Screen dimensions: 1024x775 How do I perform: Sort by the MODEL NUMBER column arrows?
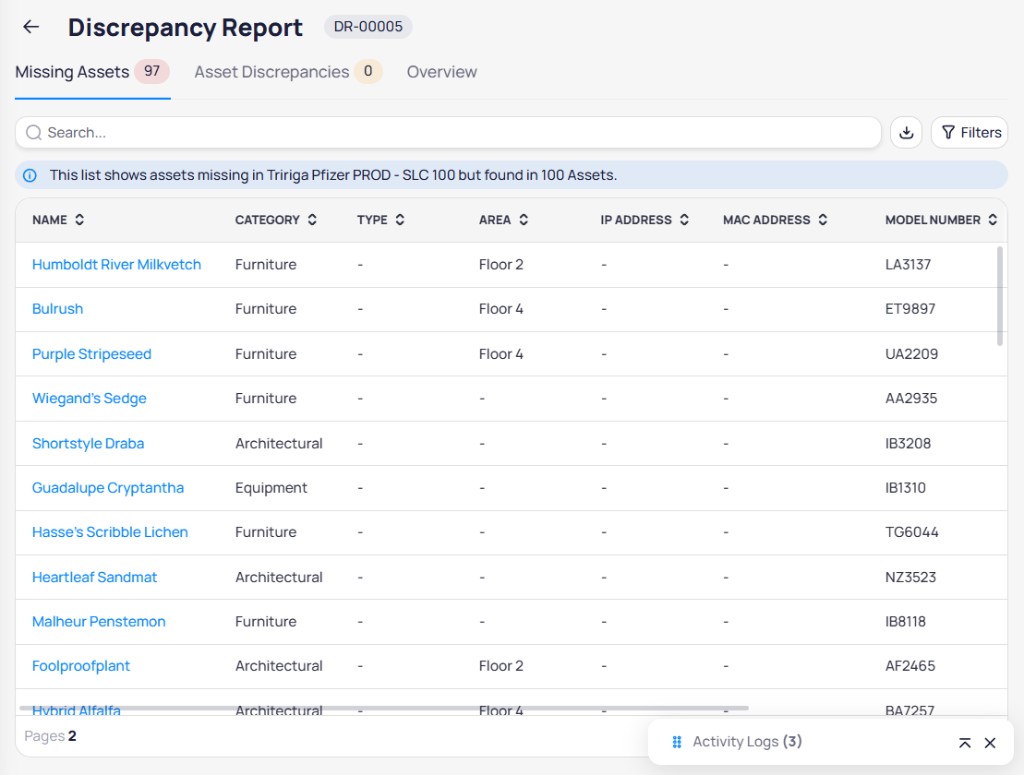click(x=992, y=219)
